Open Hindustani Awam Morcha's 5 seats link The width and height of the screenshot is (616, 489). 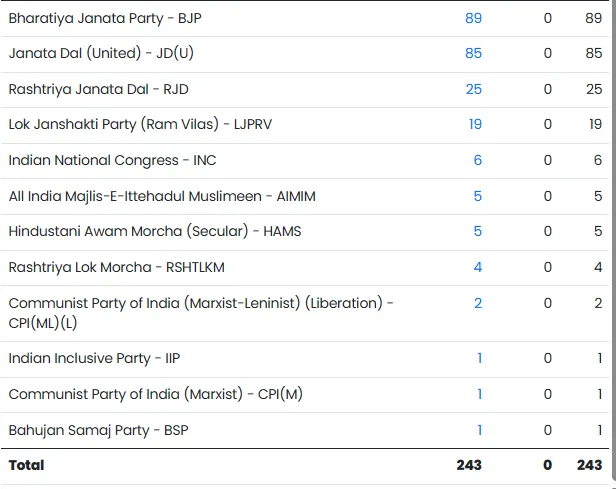click(x=477, y=231)
